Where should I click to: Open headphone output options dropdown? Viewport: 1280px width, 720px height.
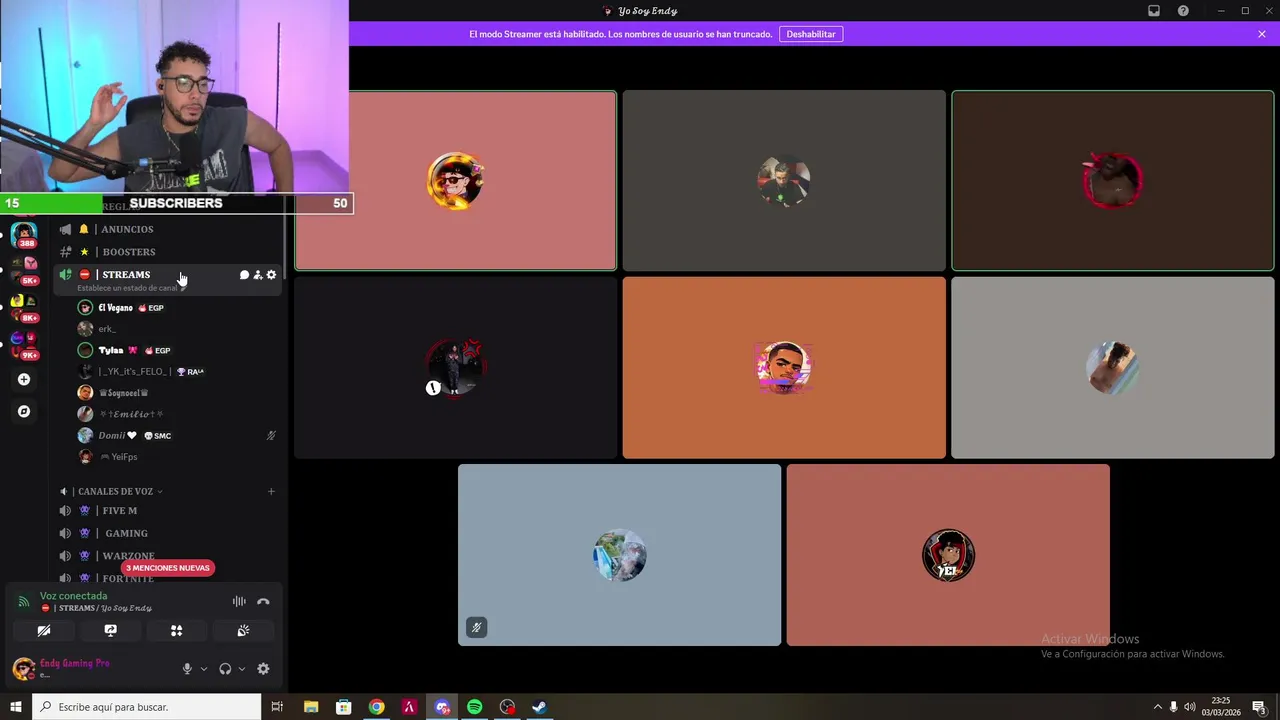(241, 669)
